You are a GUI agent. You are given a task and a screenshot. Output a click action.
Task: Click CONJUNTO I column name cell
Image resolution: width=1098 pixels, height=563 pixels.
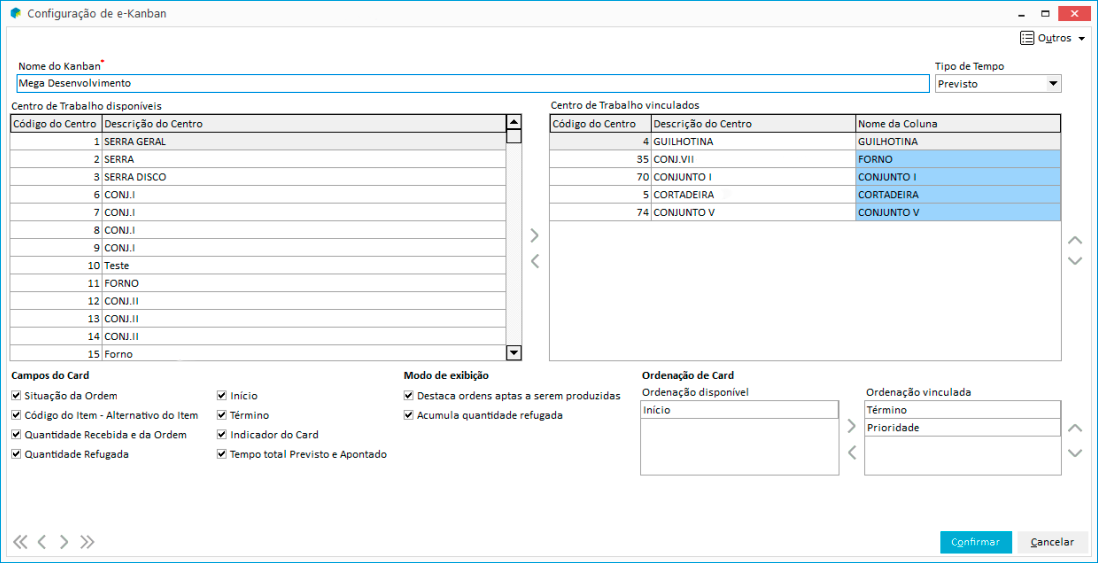(x=958, y=176)
